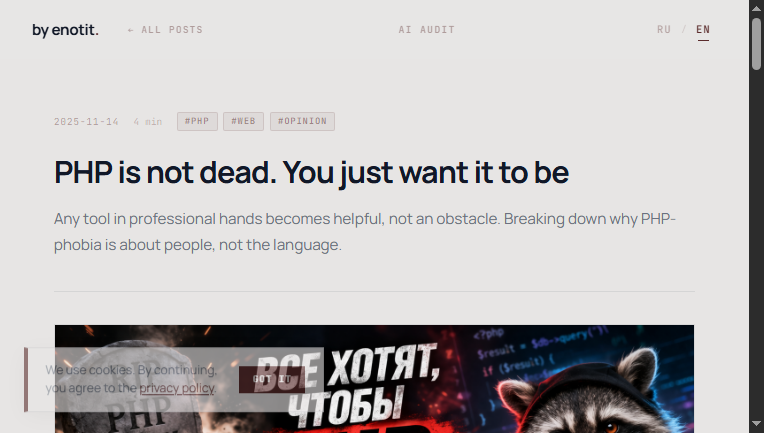Click the article title 'PHP is not dead'
This screenshot has width=764, height=433.
click(x=311, y=172)
